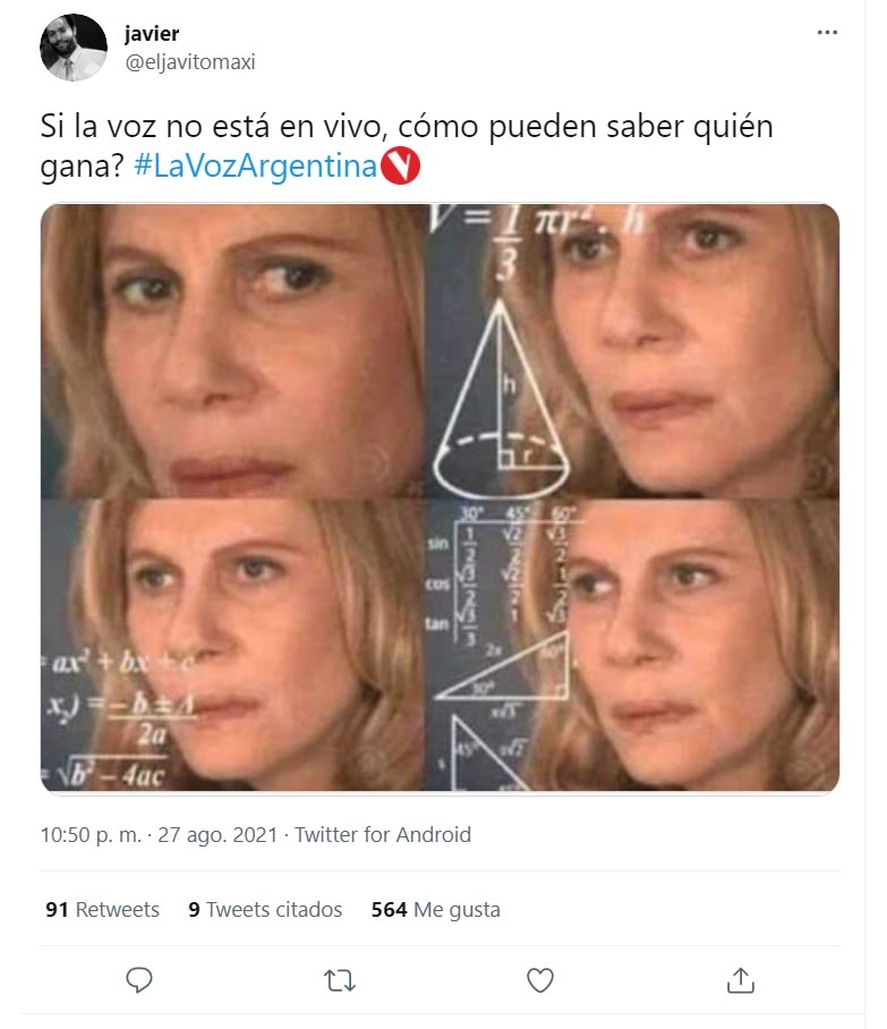Open the Twitter for Android source link
887x1029 pixels.
click(382, 835)
